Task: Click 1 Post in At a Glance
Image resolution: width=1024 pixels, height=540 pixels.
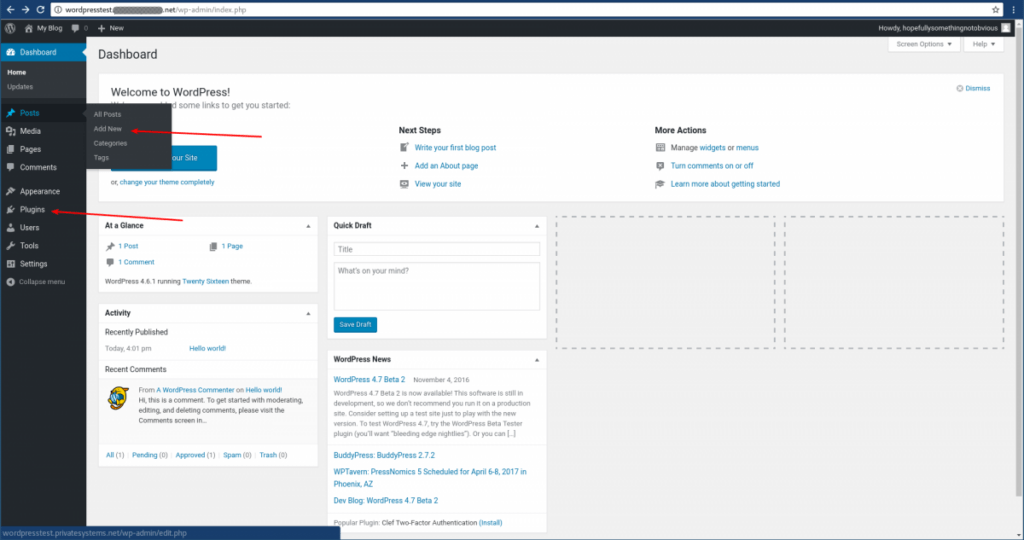Action: pyautogui.click(x=128, y=246)
